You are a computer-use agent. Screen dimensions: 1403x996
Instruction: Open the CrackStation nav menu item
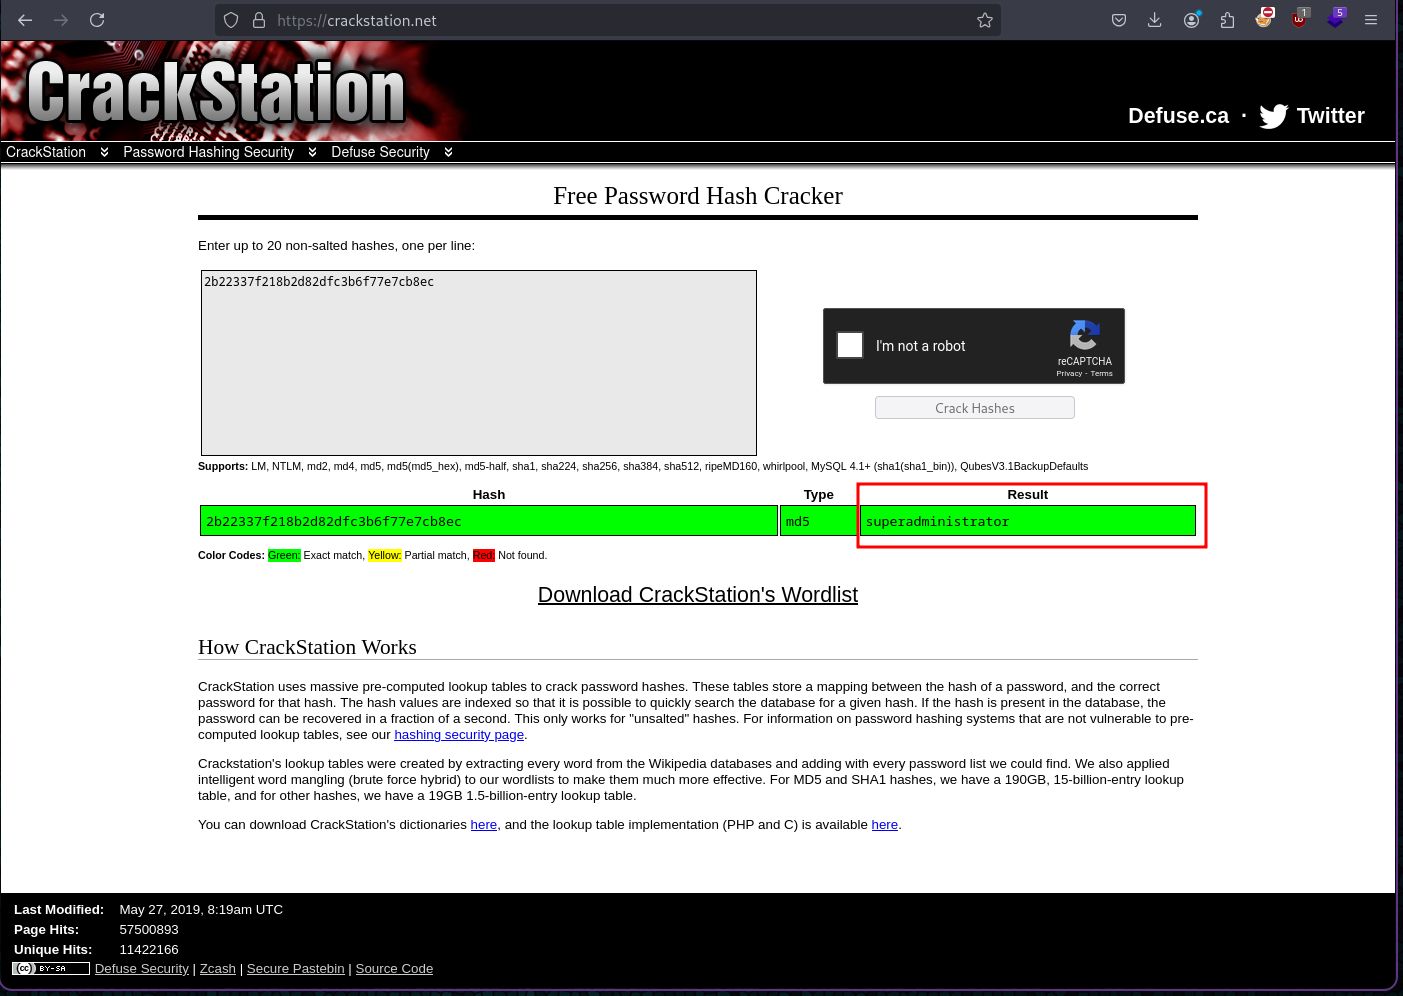pyautogui.click(x=46, y=152)
